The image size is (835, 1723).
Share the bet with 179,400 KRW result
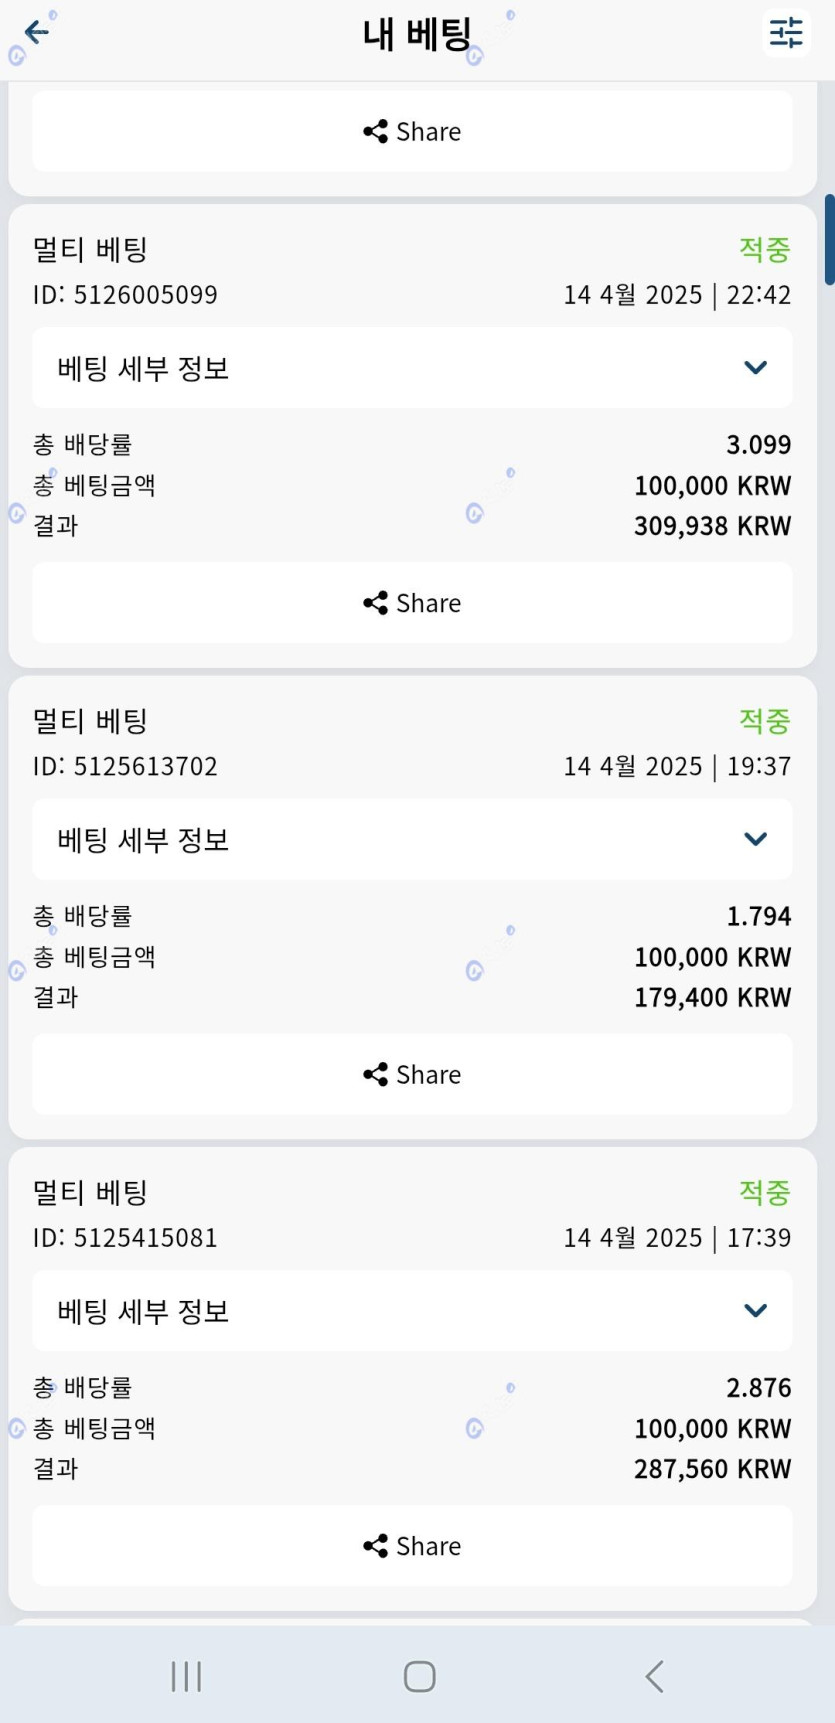pos(412,1075)
